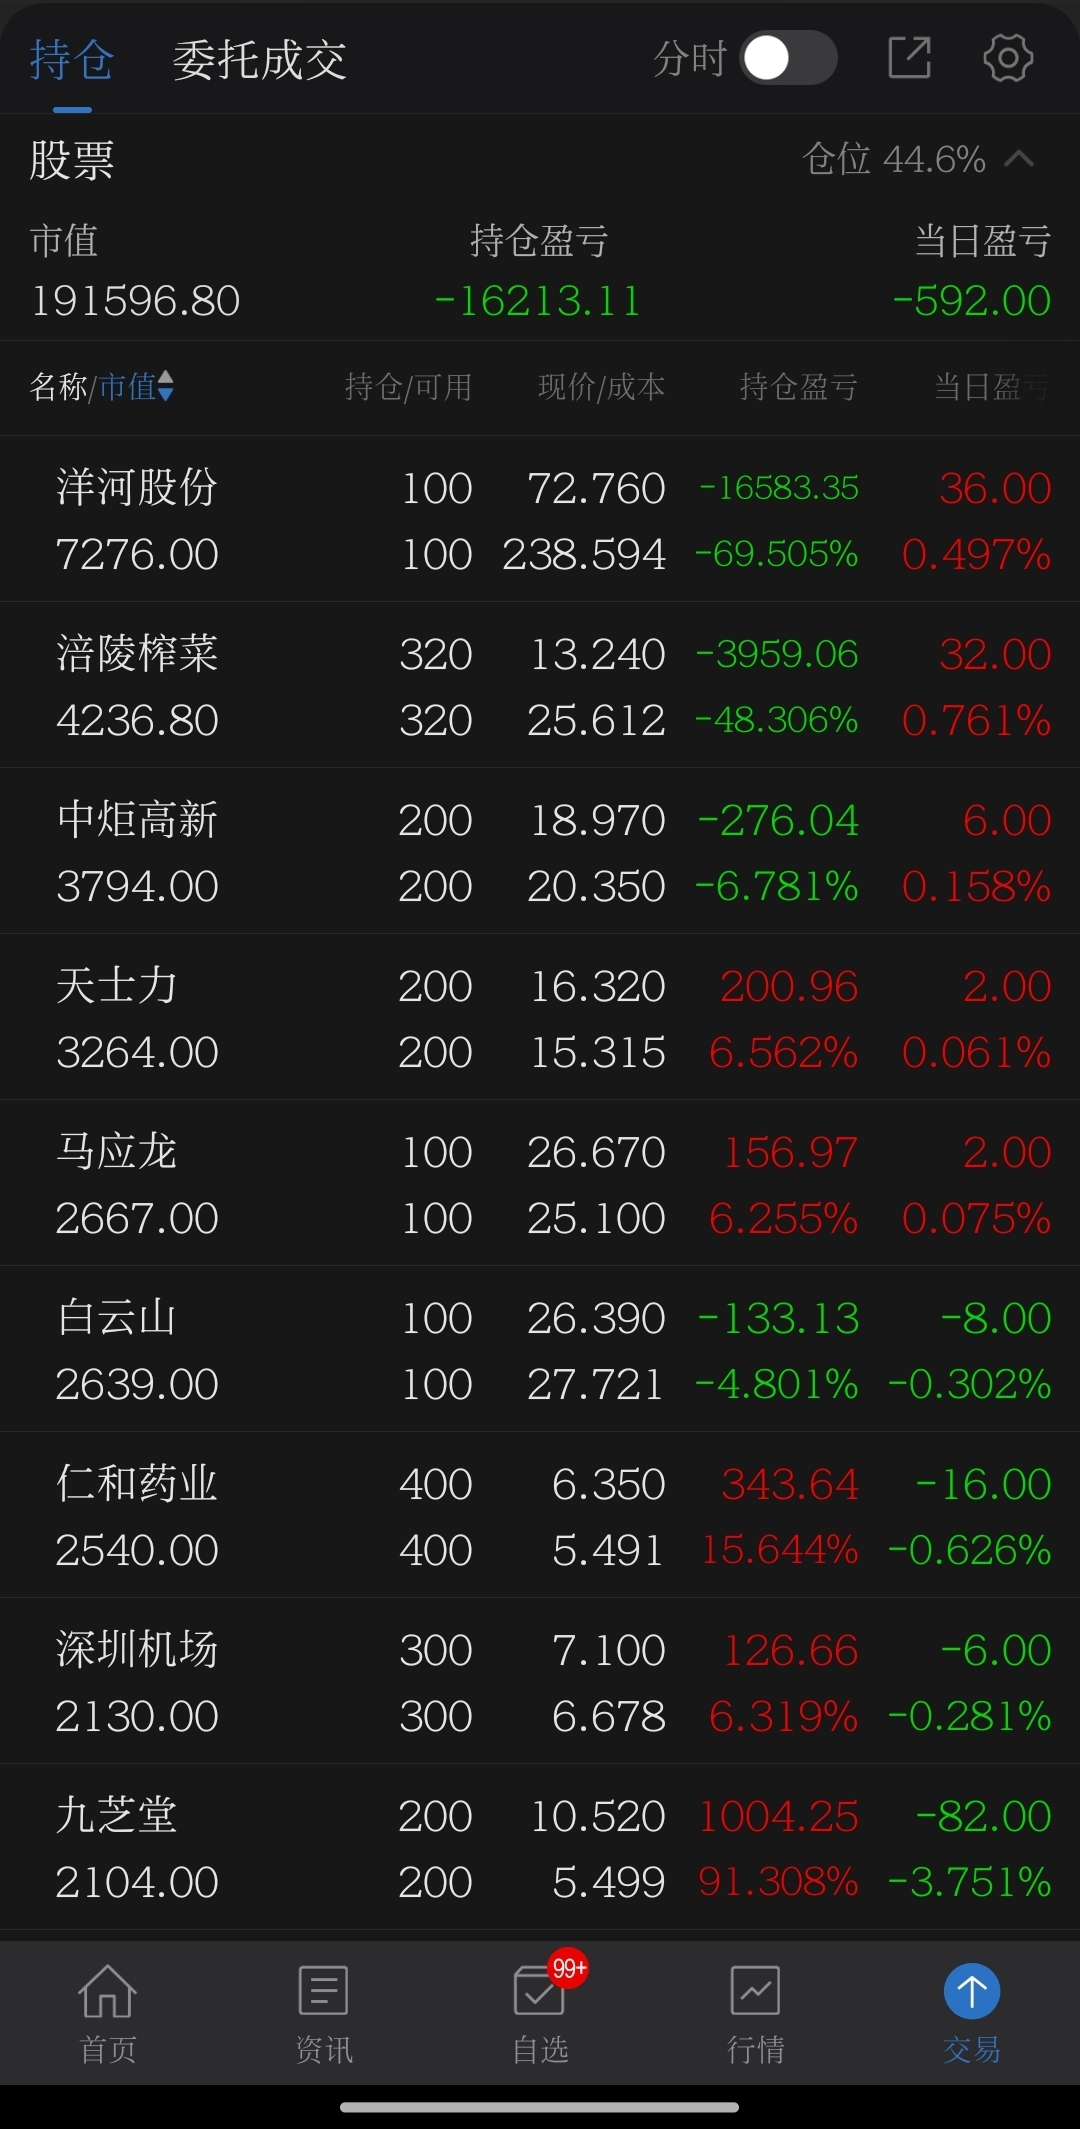Sort by 持仓盈亏 column header
Viewport: 1080px width, 2129px height.
[798, 387]
